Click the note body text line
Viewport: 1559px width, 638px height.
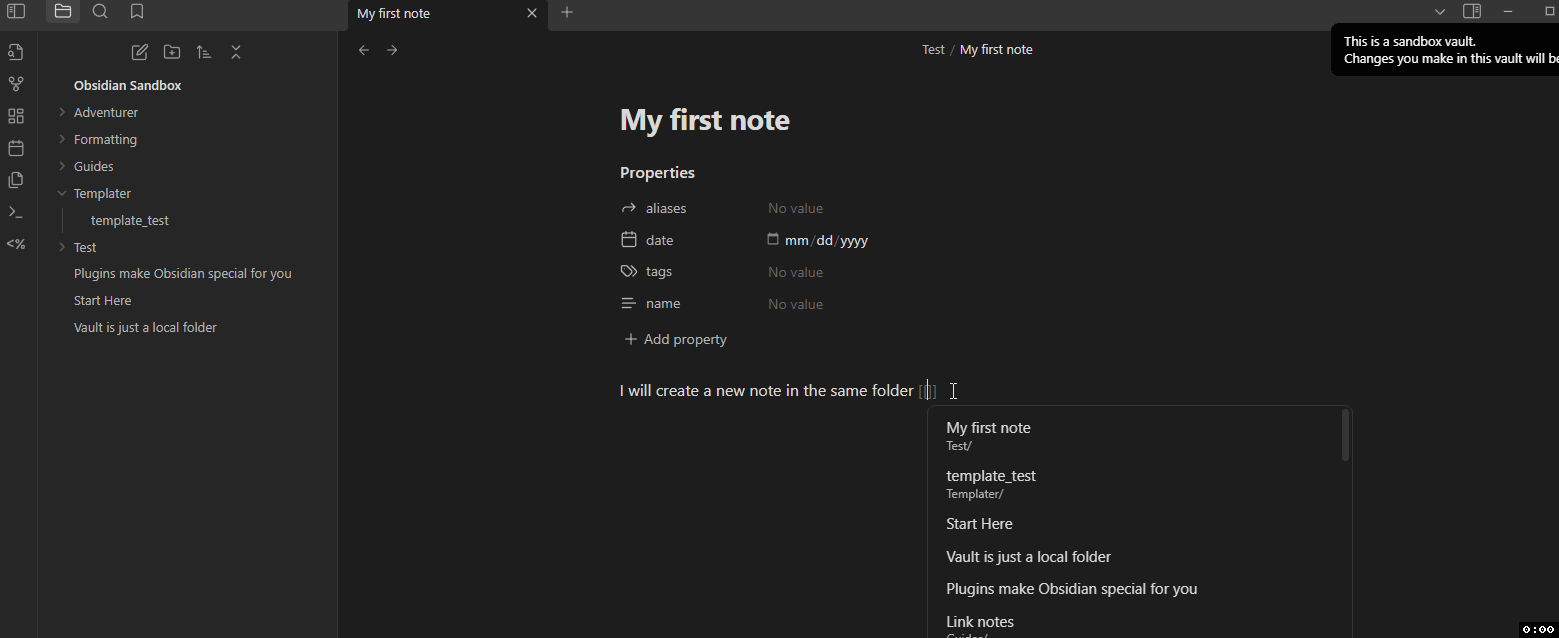coord(778,391)
